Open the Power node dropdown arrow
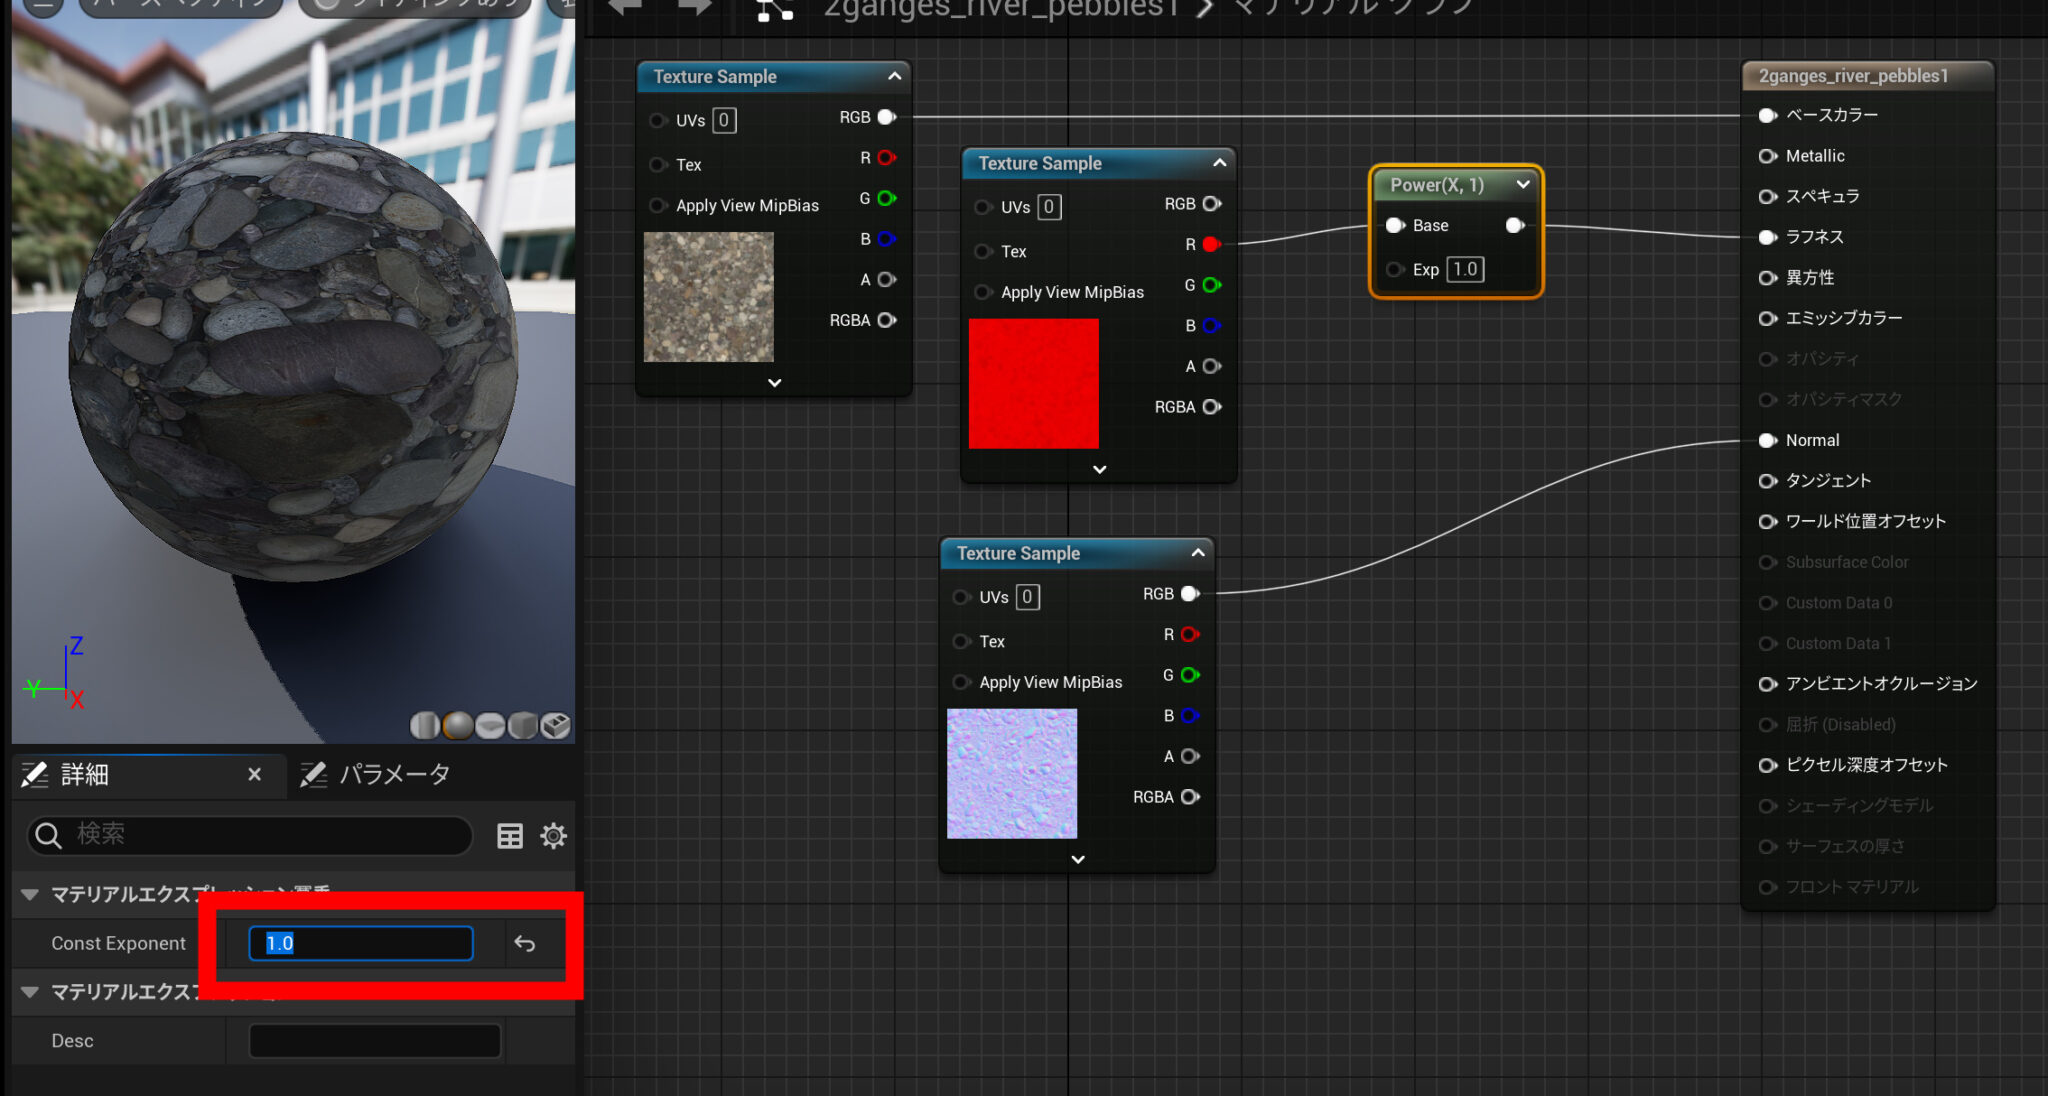 pos(1524,184)
